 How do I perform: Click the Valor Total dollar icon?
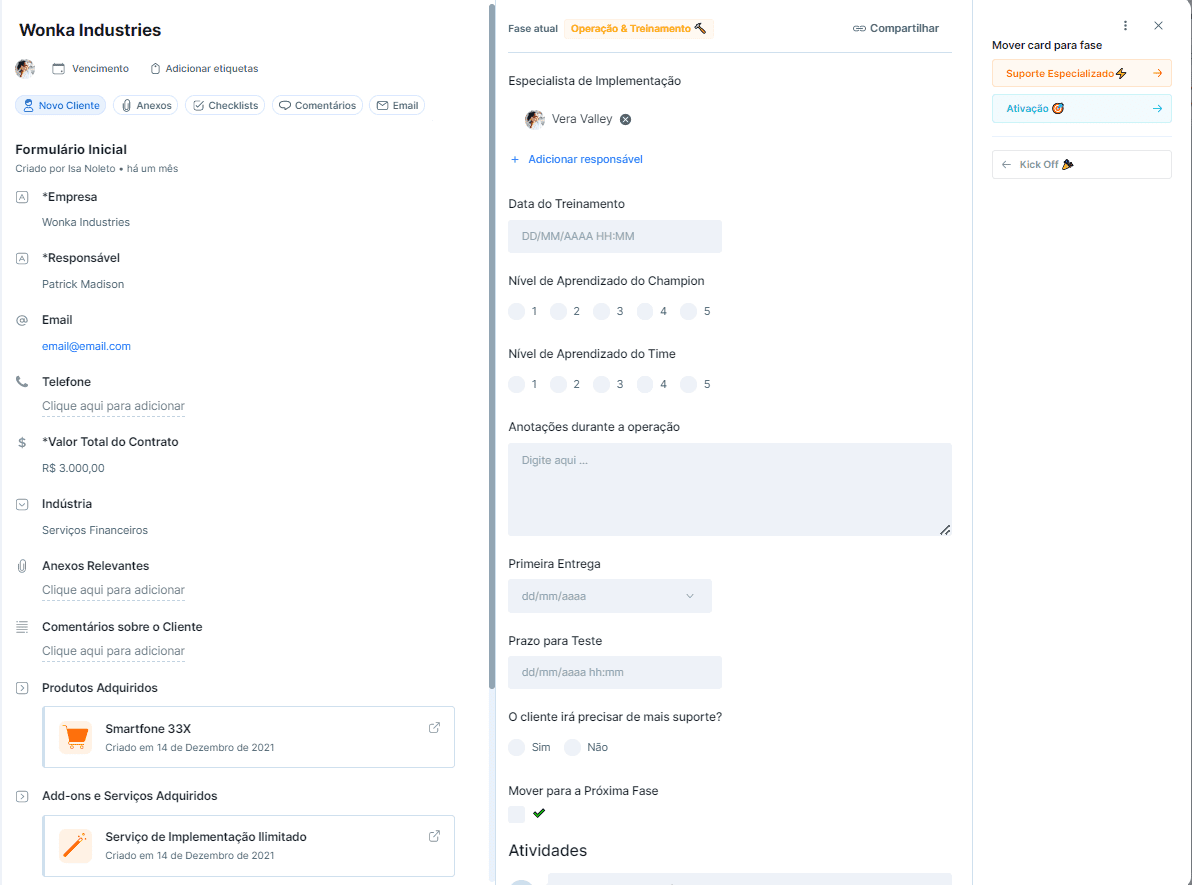22,442
